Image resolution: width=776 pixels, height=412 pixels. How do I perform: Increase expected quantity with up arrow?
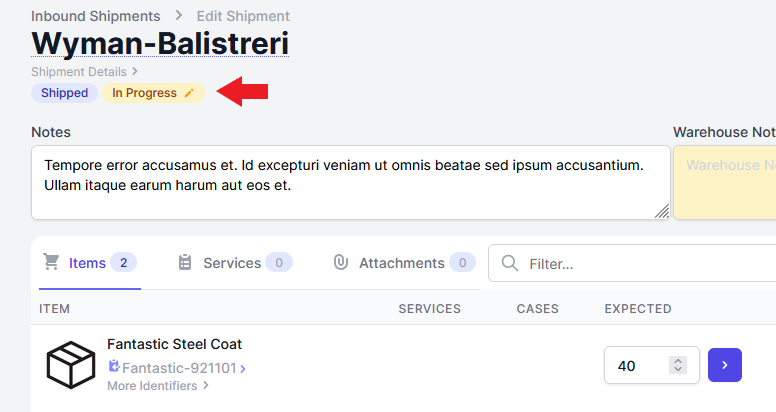point(678,361)
